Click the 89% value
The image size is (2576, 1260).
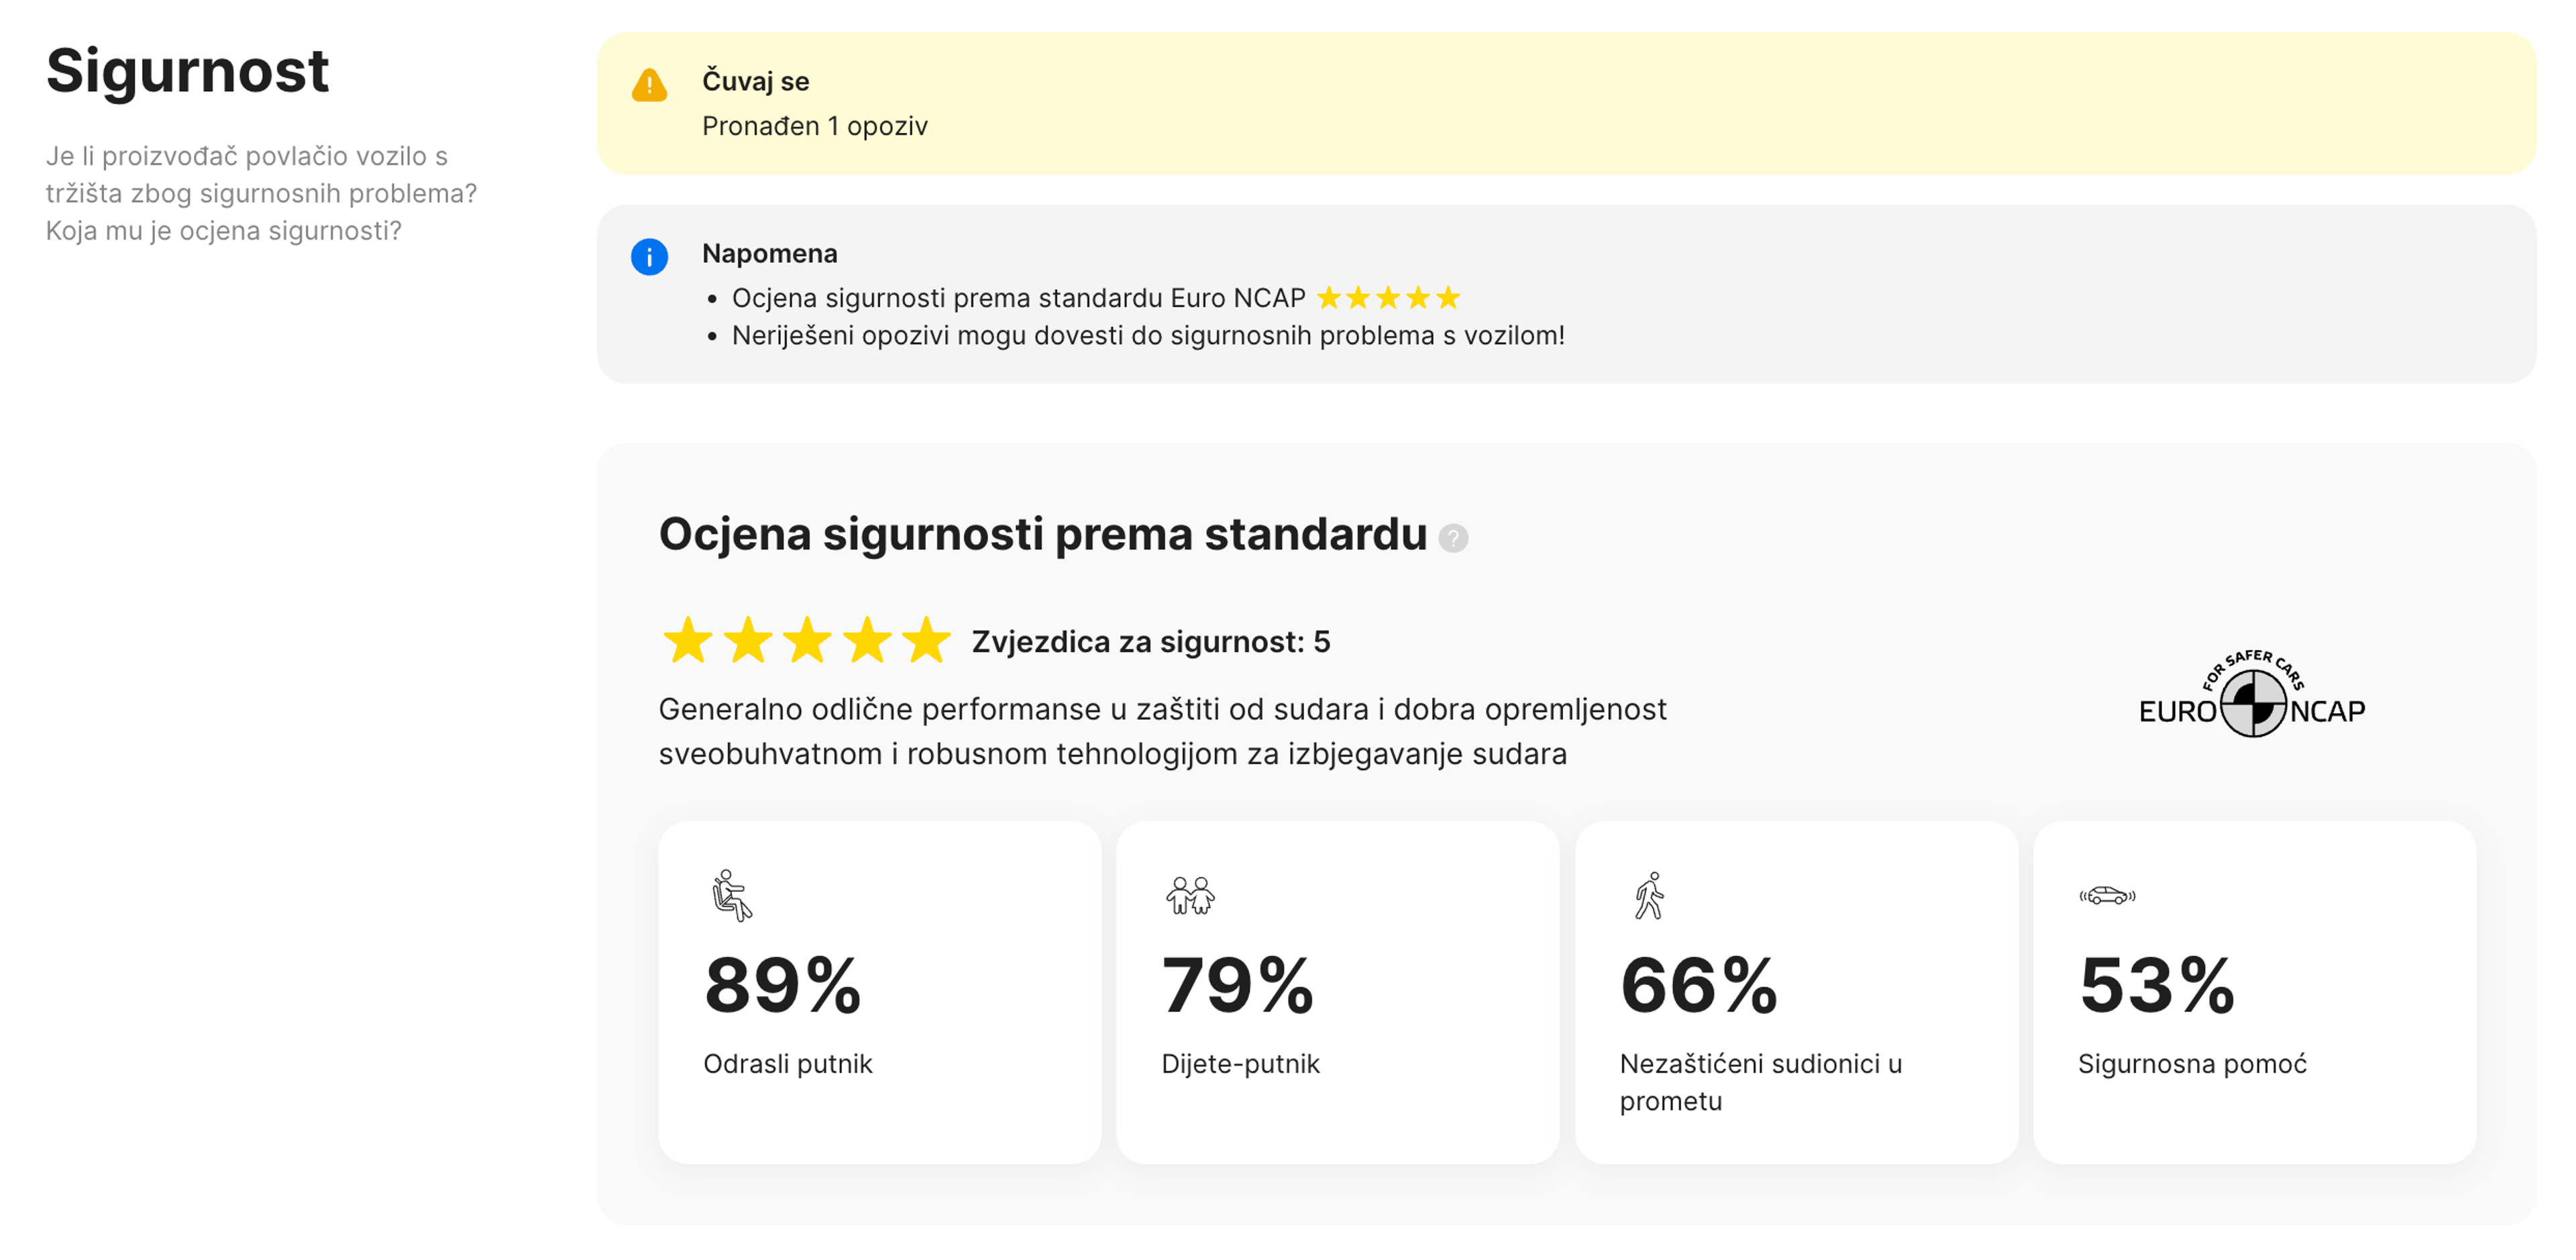(782, 986)
